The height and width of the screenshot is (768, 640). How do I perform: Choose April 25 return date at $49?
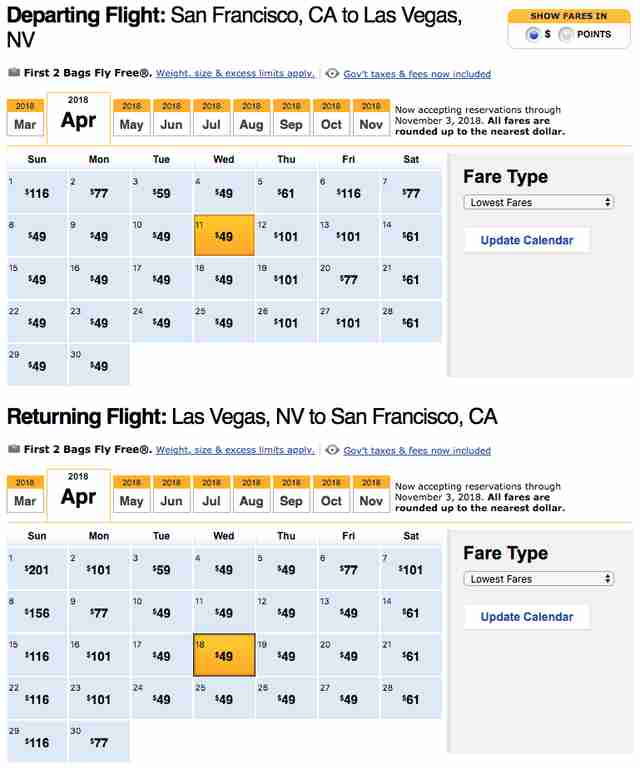(x=224, y=699)
